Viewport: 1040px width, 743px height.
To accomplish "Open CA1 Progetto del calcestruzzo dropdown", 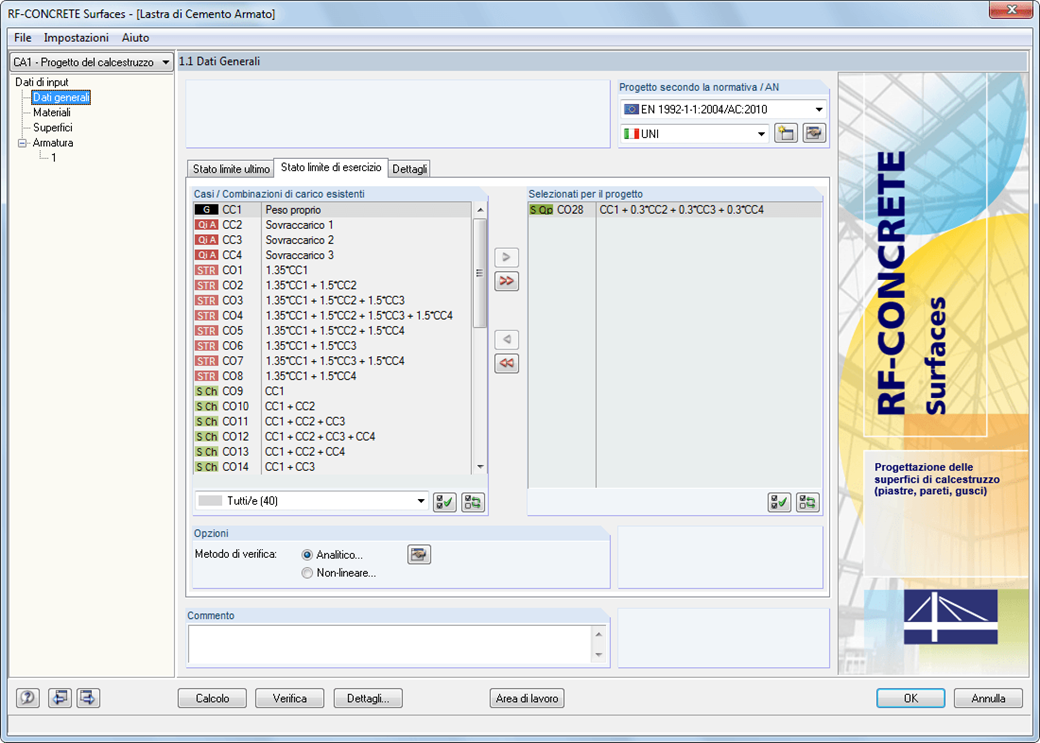I will coord(92,62).
